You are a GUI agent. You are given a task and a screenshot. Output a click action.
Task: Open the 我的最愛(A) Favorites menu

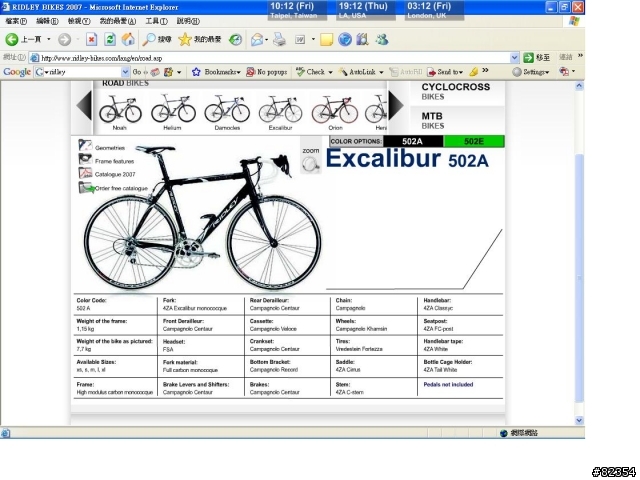pyautogui.click(x=118, y=21)
